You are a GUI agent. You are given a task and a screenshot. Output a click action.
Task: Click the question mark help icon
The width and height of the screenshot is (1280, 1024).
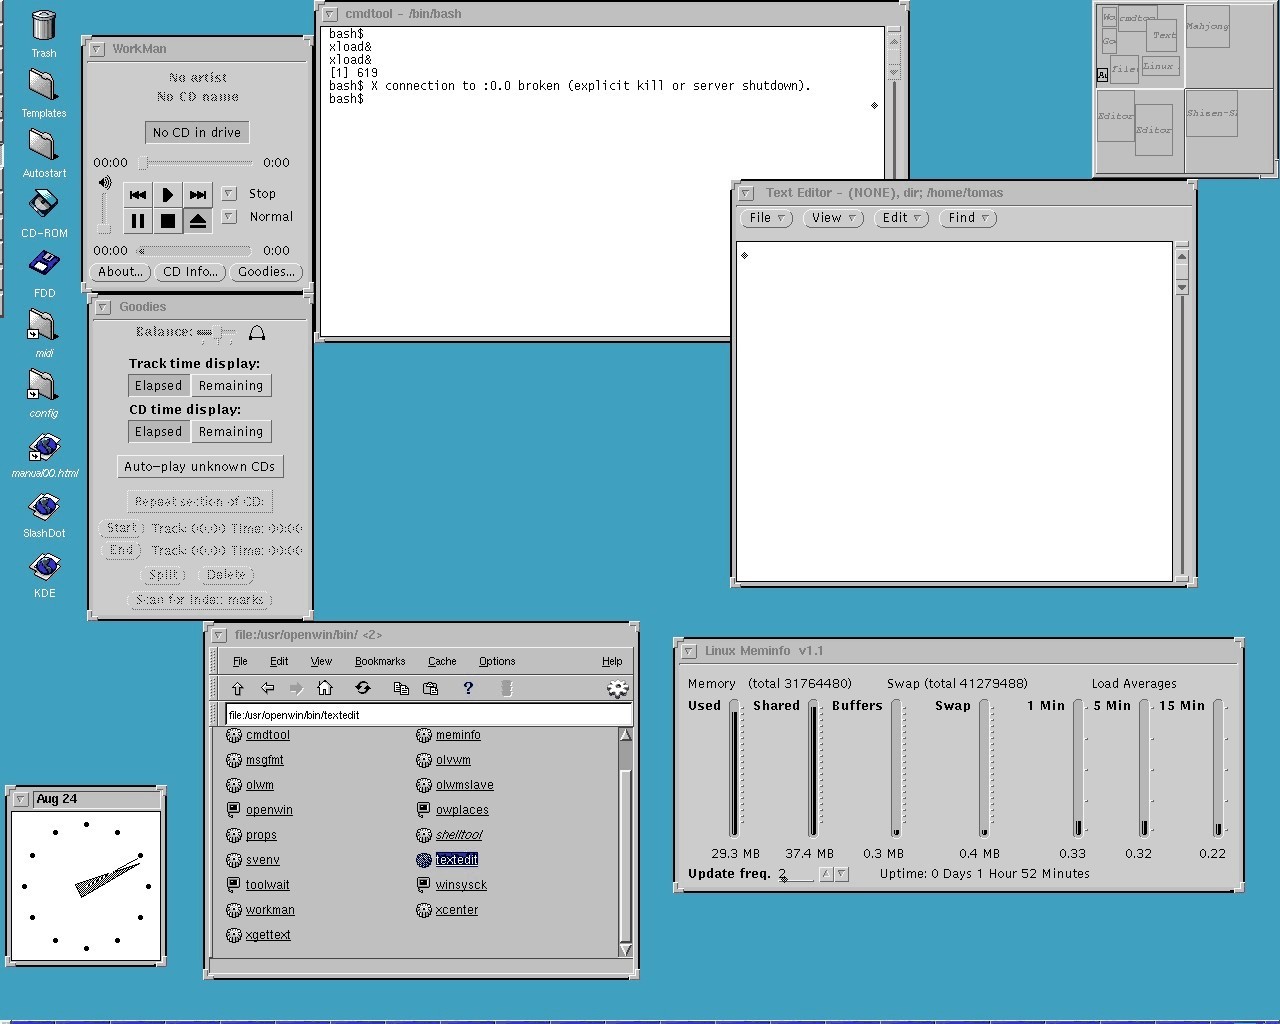click(467, 688)
